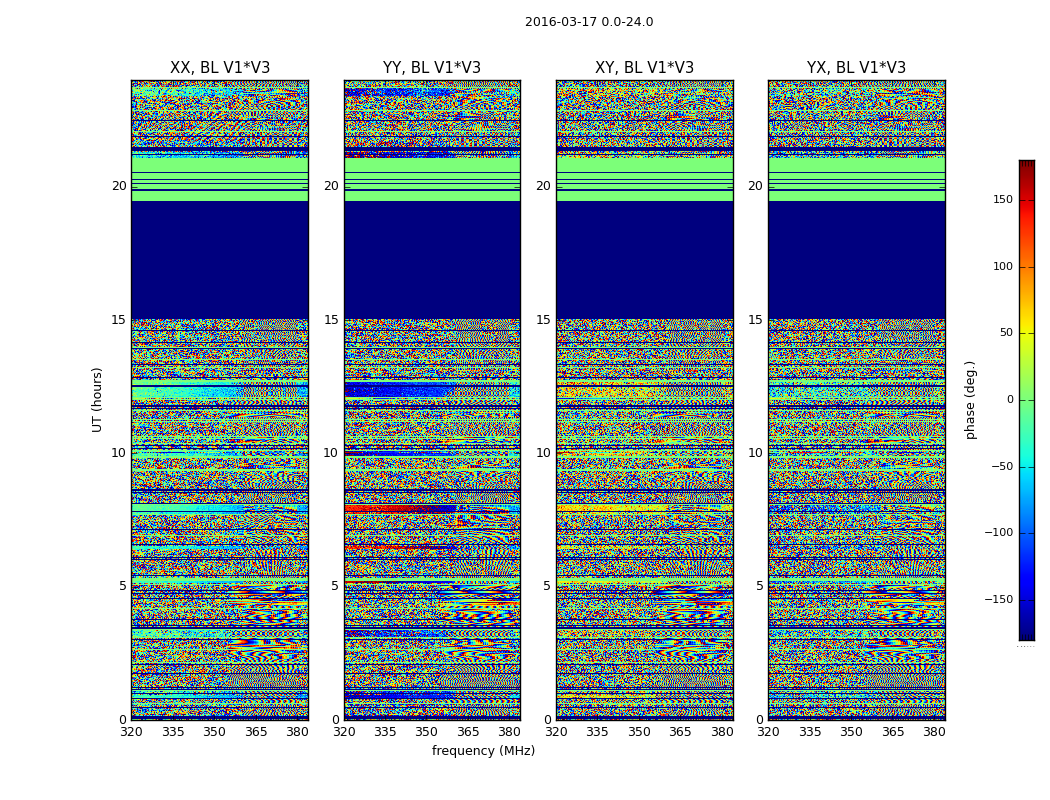Select the "−150" colorbar tick label
Screen dimensions: 1050x800
pyautogui.click(x=998, y=600)
